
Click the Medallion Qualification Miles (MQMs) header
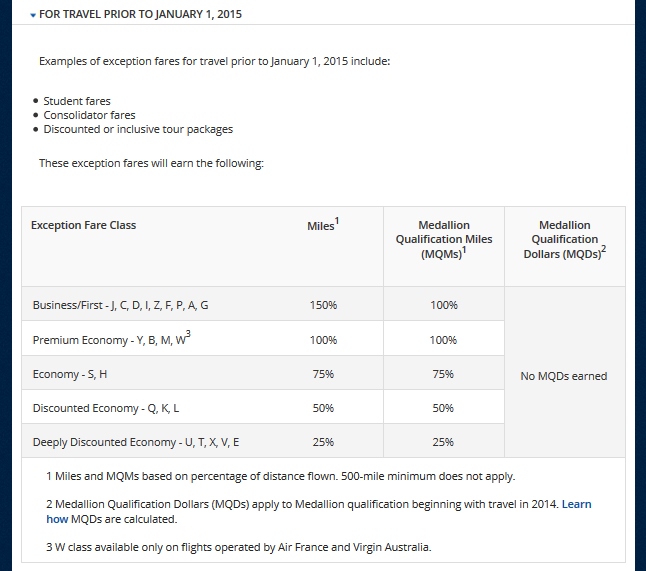tap(443, 240)
